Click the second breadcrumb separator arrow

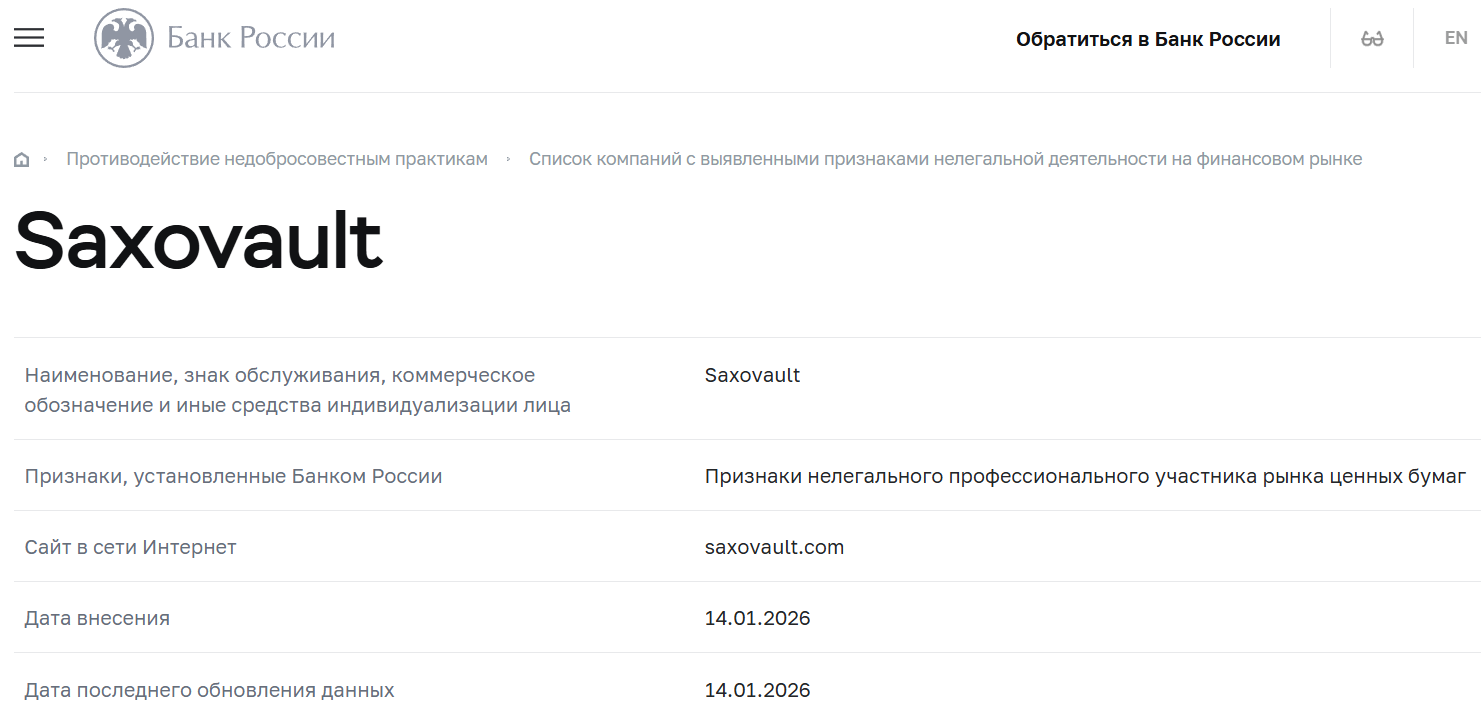pos(509,158)
